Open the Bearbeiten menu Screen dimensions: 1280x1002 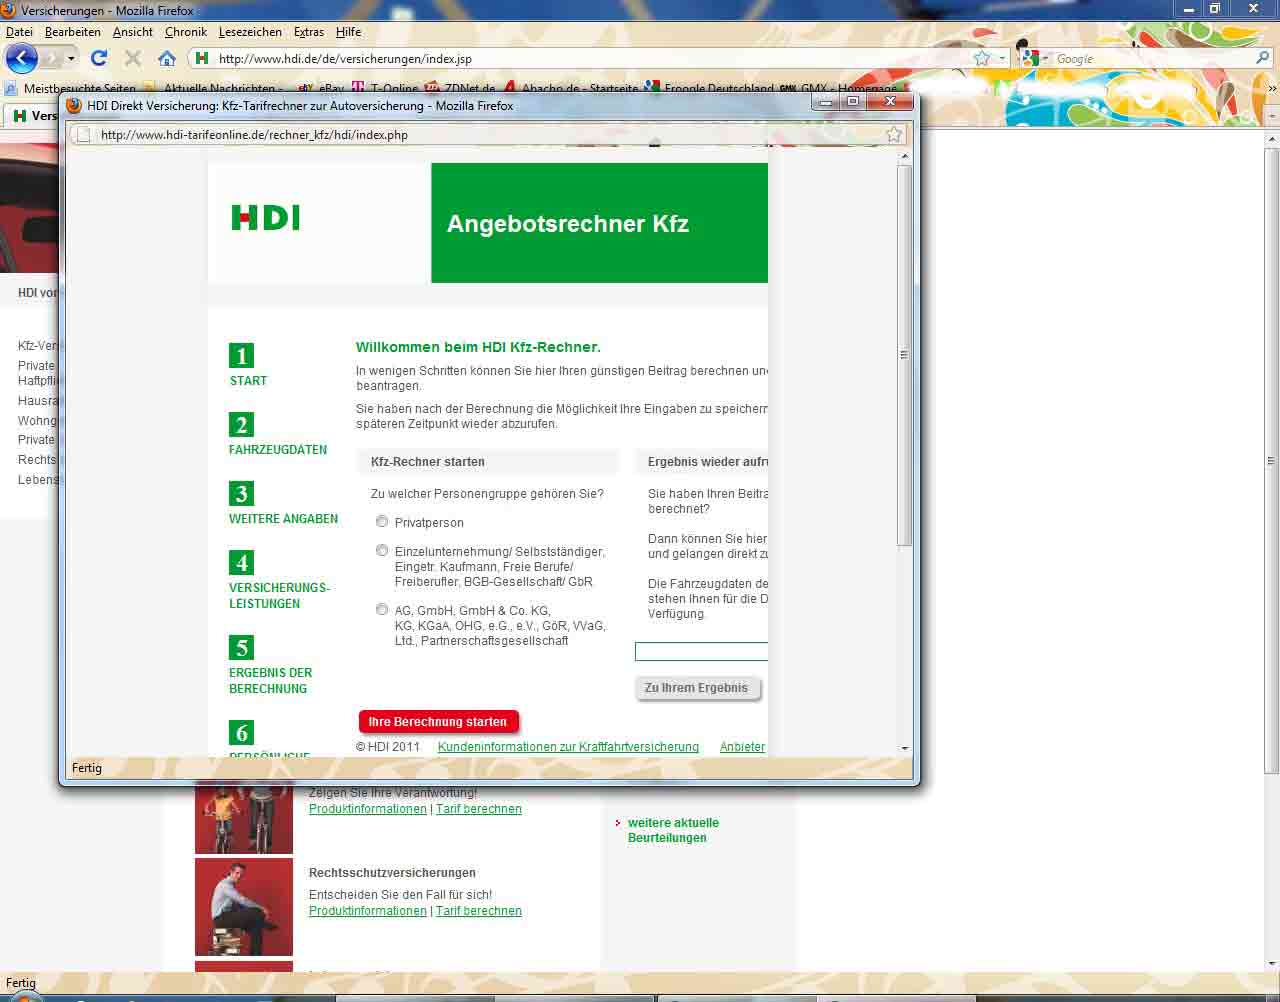tap(73, 32)
